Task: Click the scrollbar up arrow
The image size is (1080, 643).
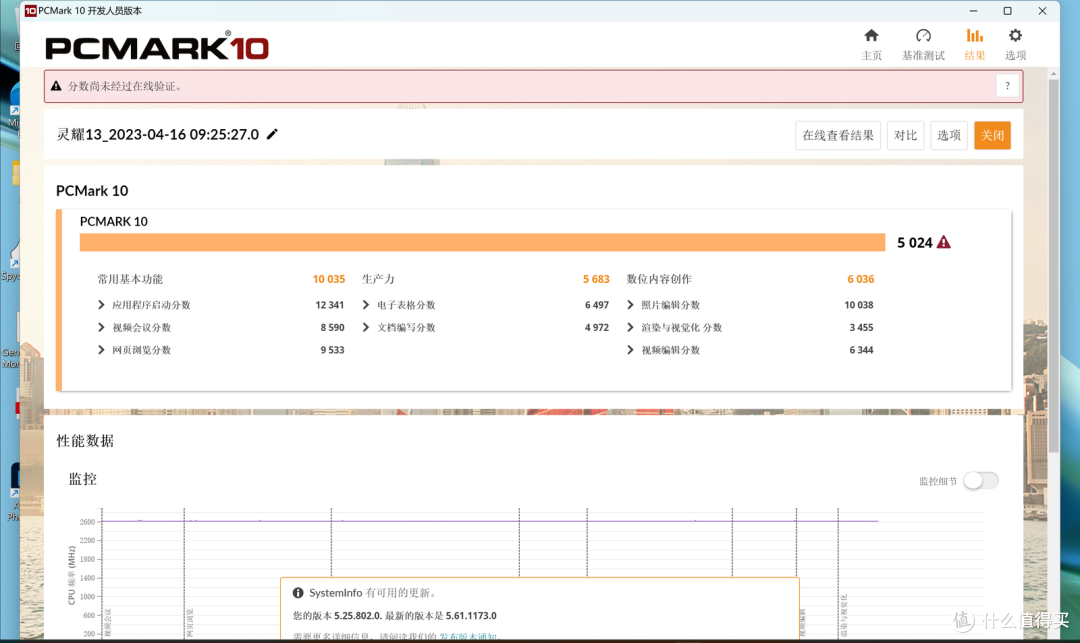Action: click(1054, 73)
